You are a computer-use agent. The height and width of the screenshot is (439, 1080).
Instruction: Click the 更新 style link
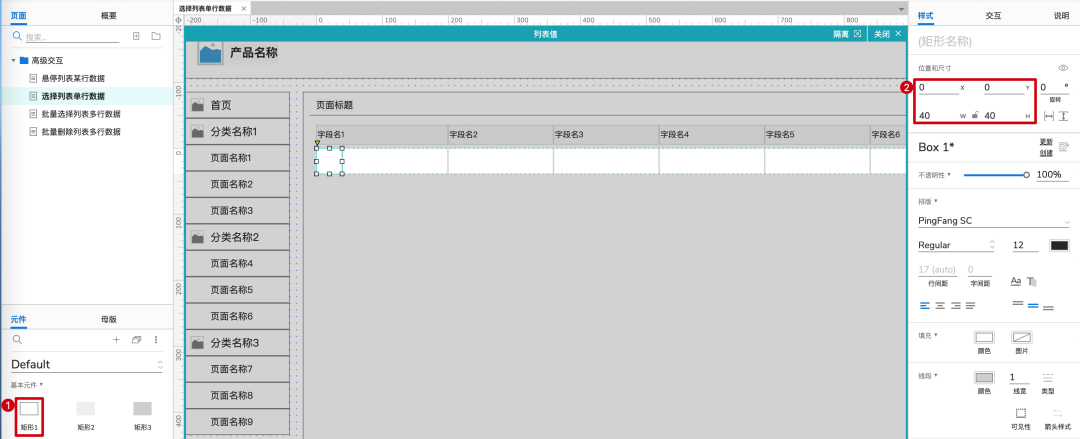[x=1046, y=142]
